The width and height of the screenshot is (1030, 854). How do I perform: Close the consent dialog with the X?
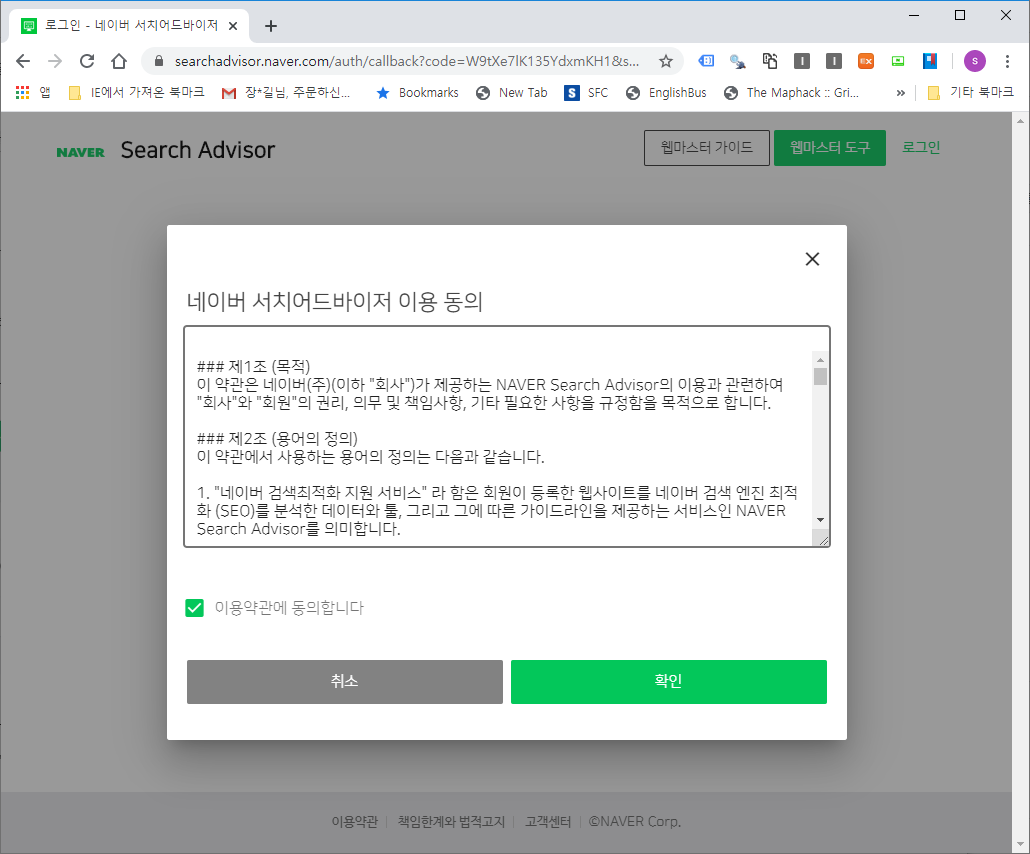812,259
